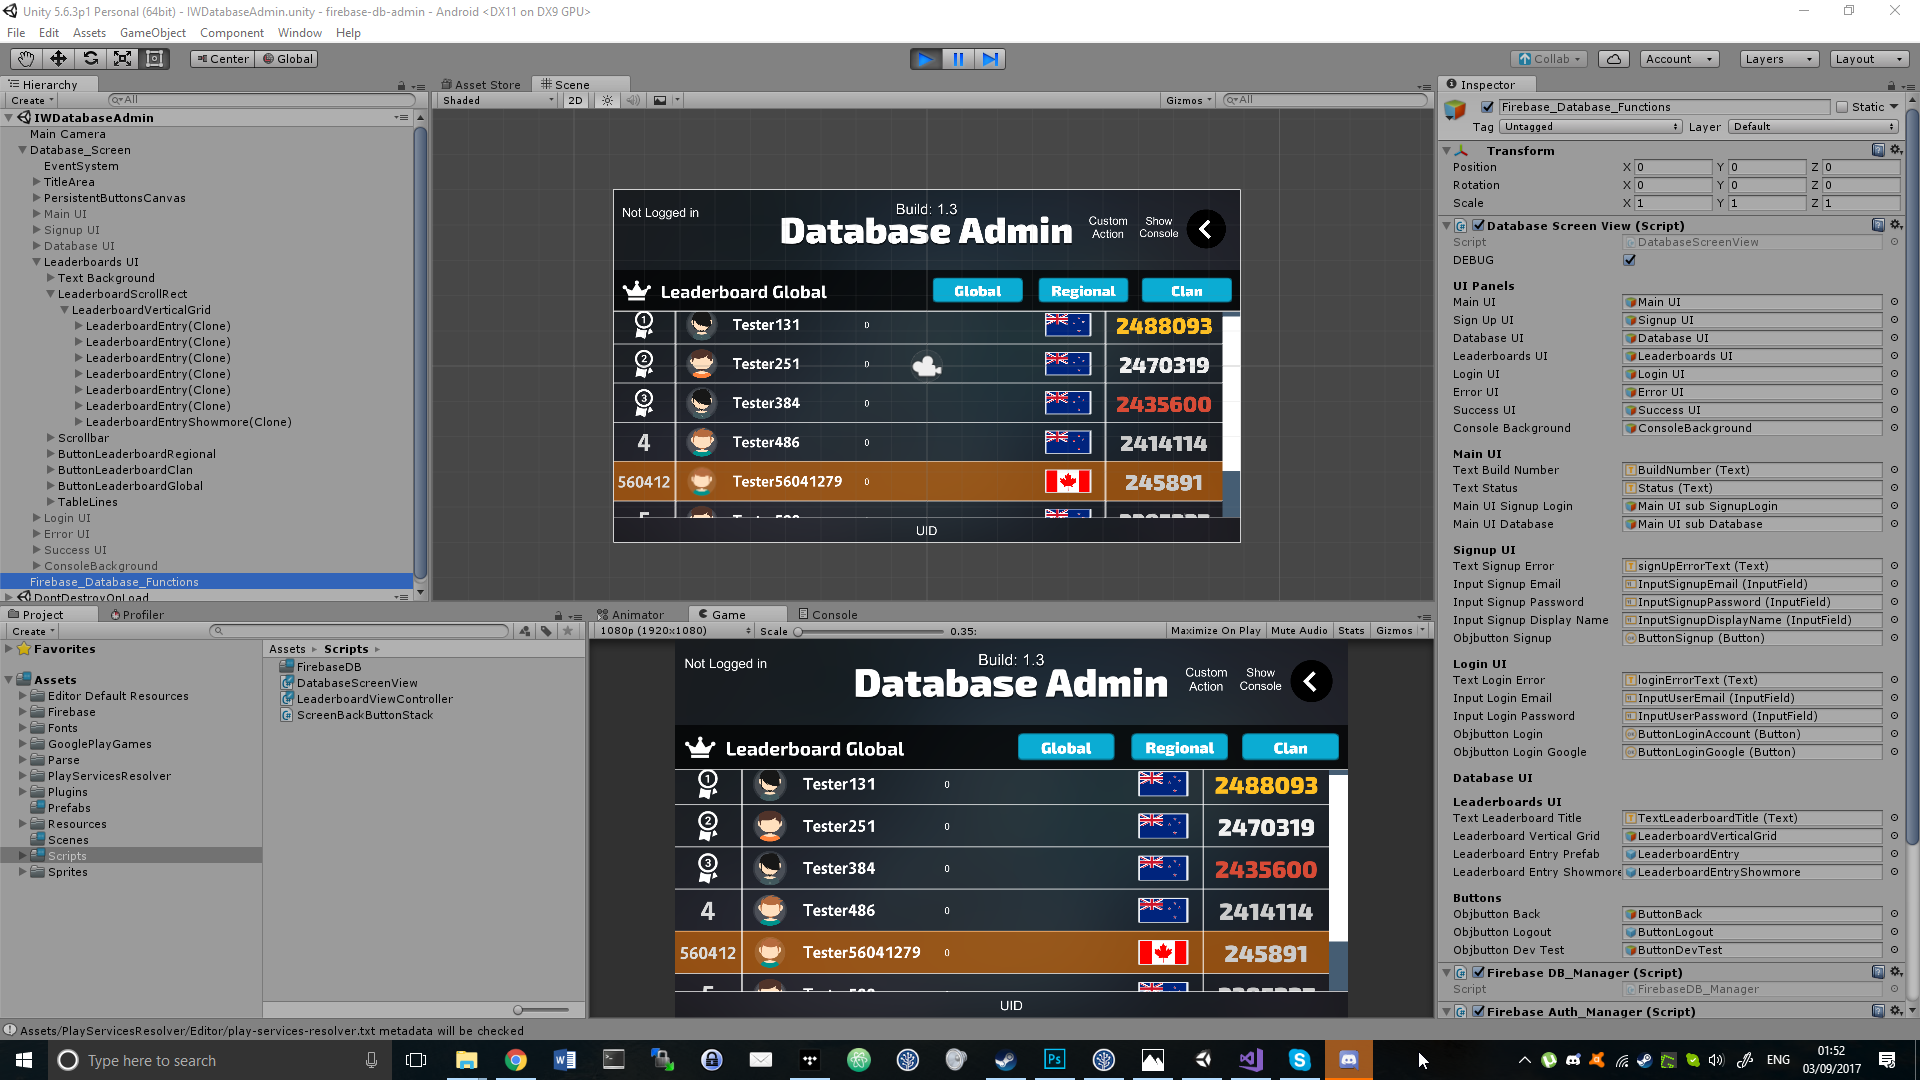
Task: Open the Layers dropdown
Action: (x=1778, y=59)
